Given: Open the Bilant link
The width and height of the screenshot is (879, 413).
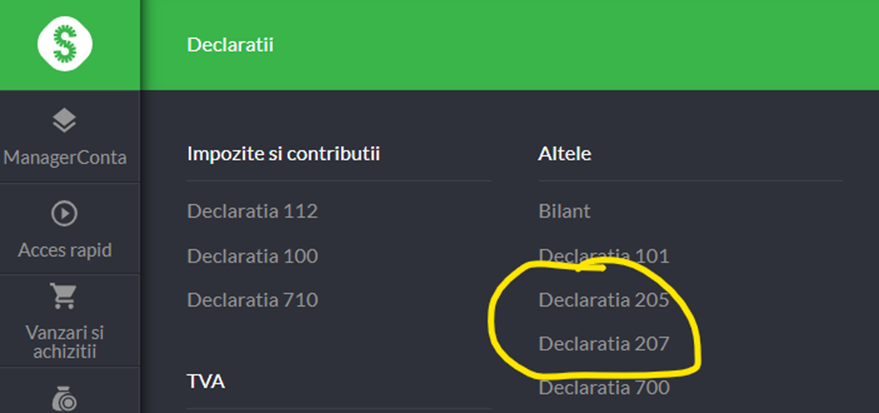Looking at the screenshot, I should click(565, 211).
